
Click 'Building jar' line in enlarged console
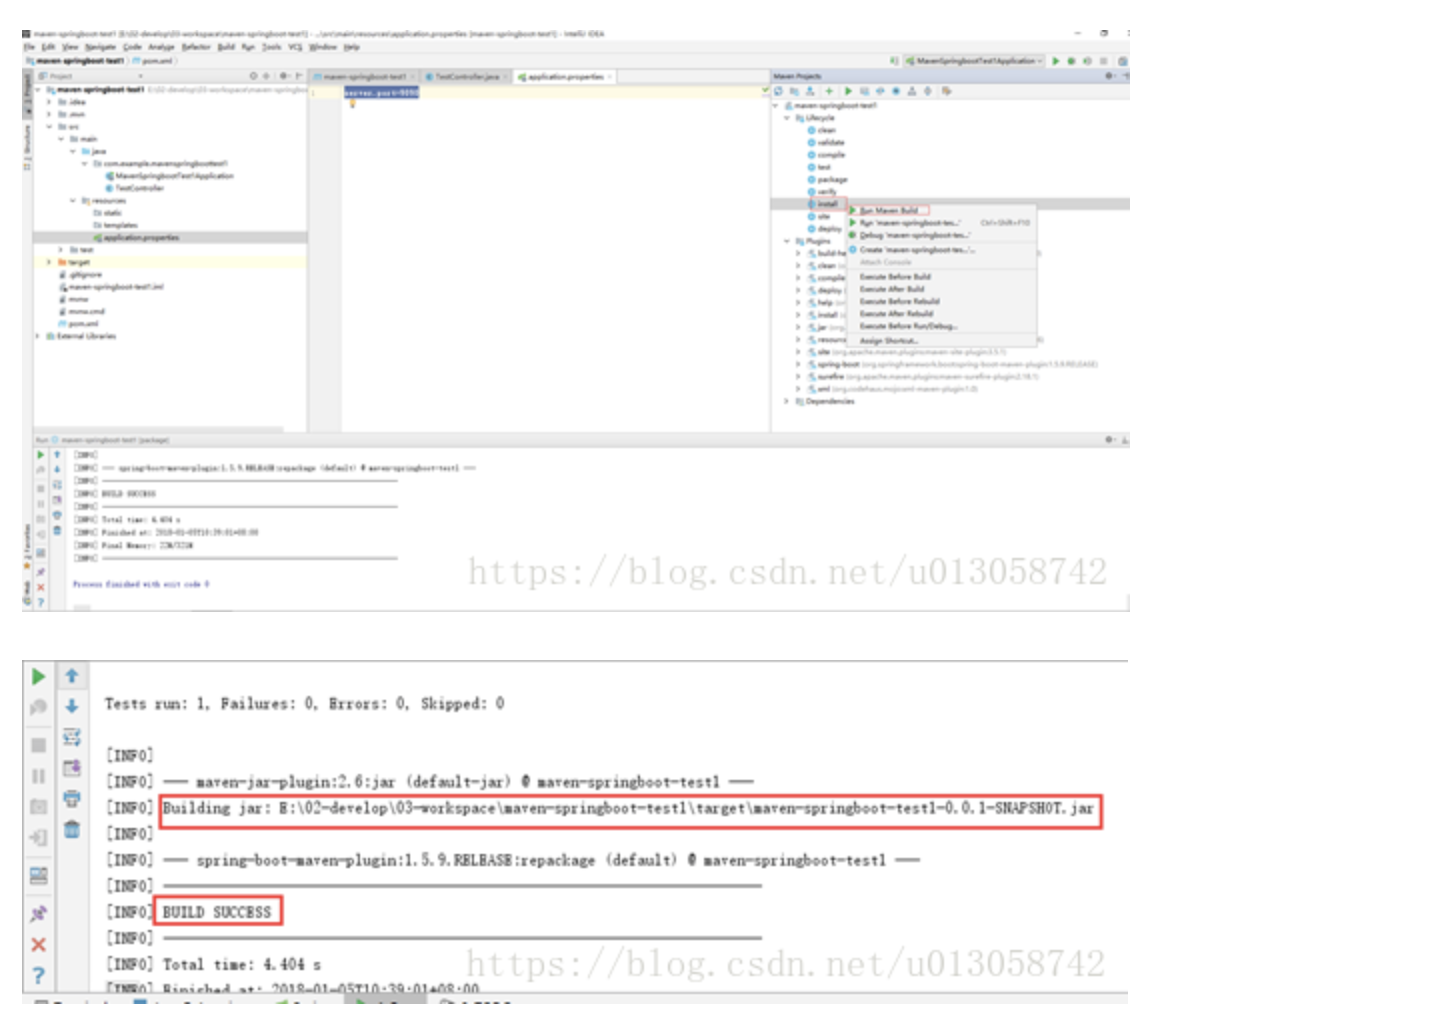coord(628,808)
